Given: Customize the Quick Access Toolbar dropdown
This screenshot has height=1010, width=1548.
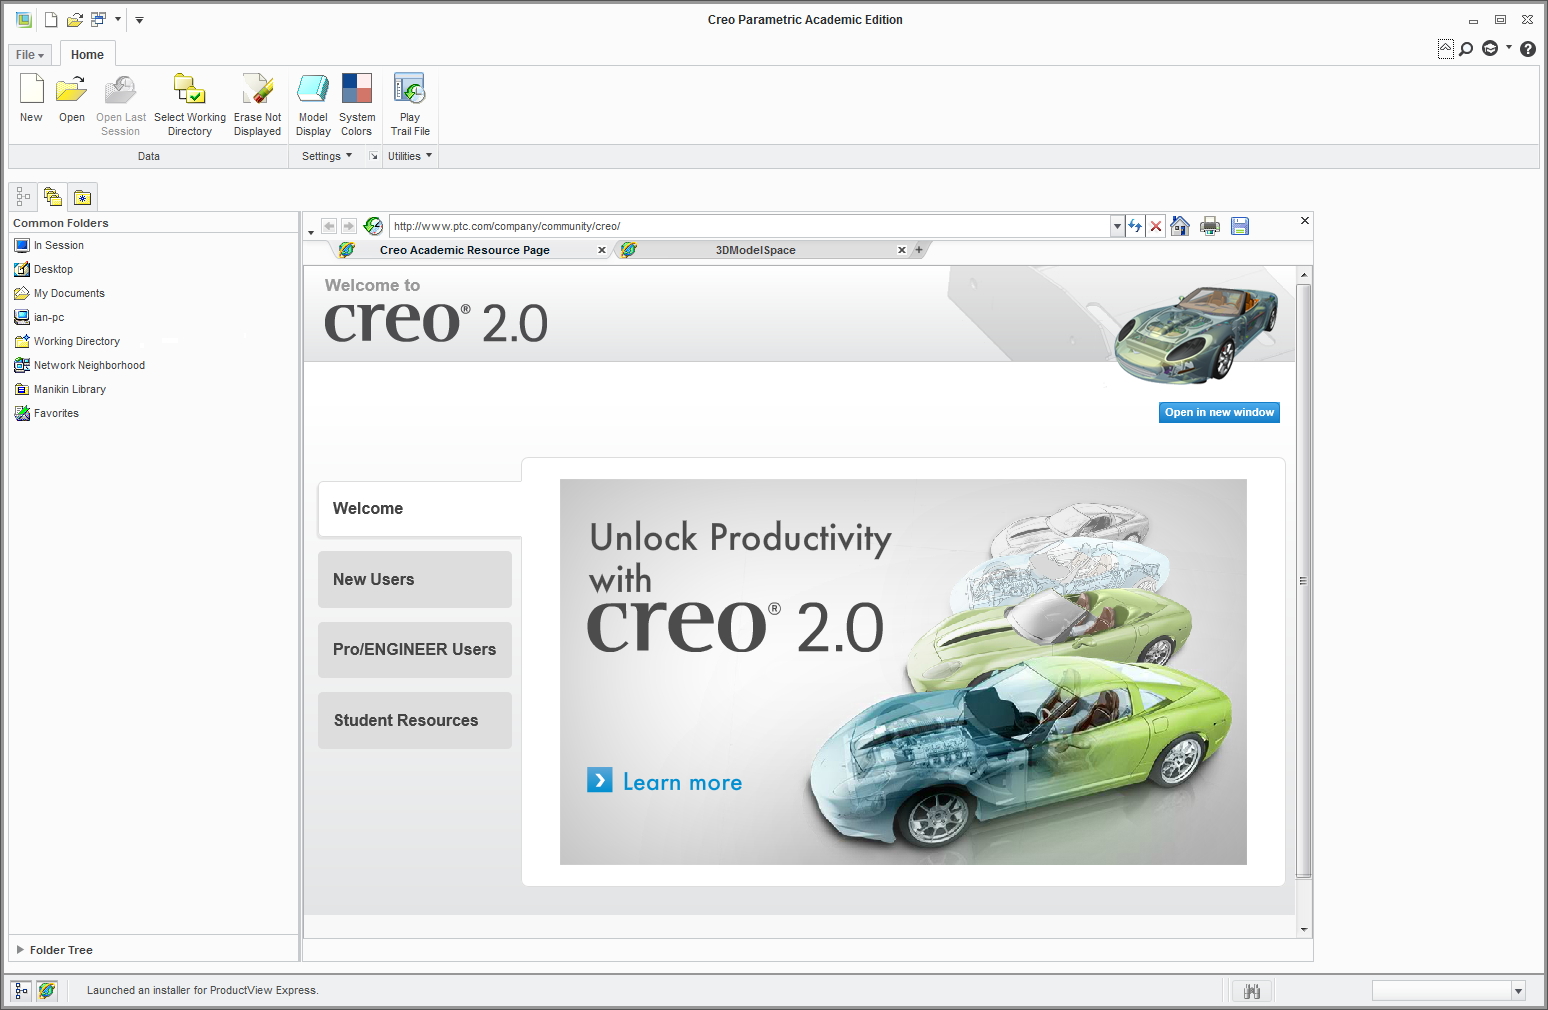Looking at the screenshot, I should [139, 19].
